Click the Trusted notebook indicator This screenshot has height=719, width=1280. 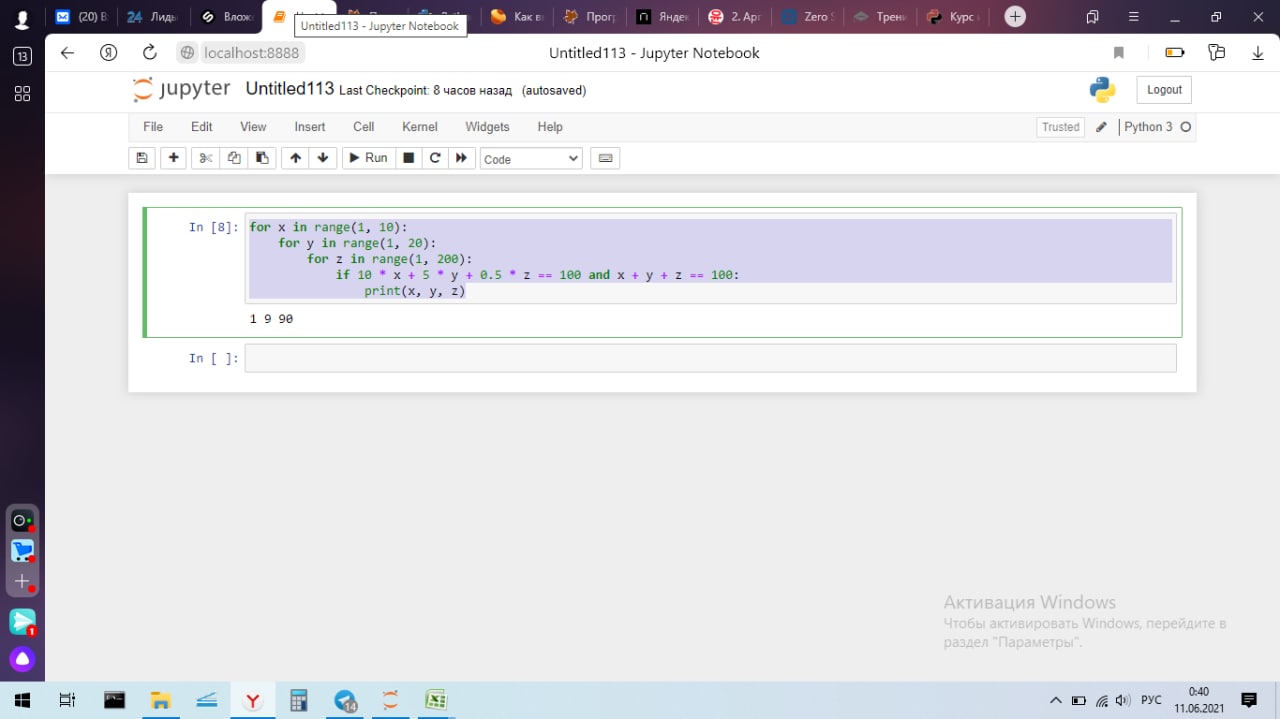point(1061,127)
